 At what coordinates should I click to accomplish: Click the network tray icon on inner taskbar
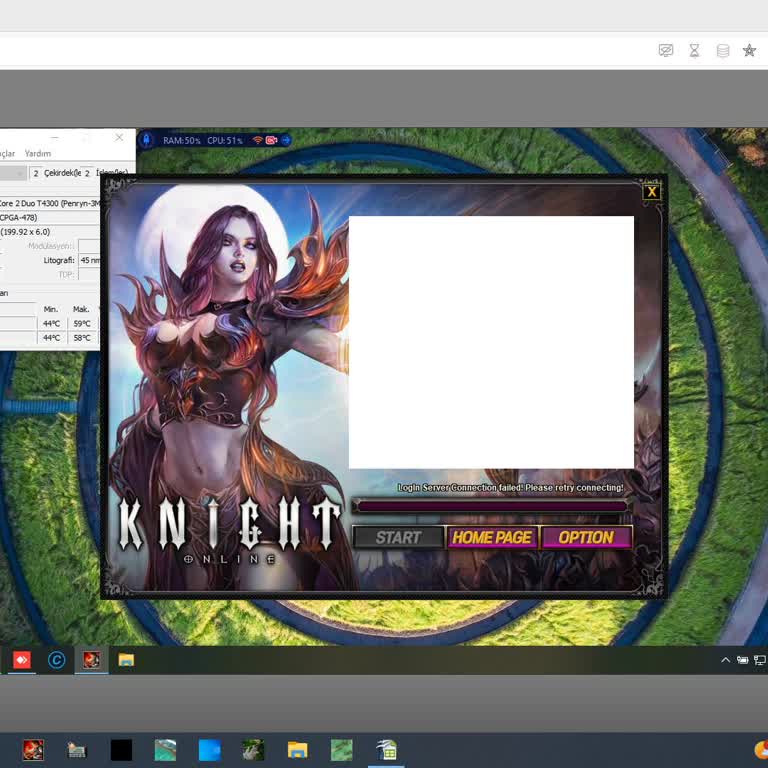click(x=760, y=660)
